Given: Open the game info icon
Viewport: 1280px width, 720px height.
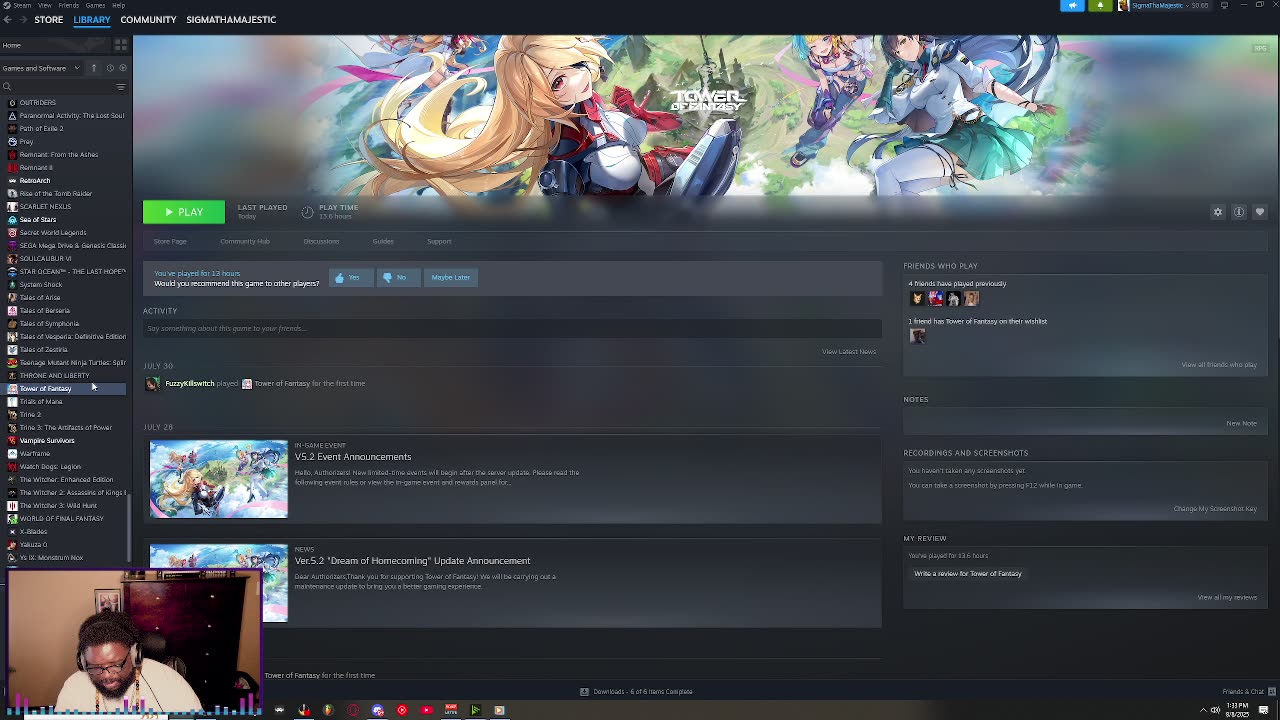Looking at the screenshot, I should (1239, 212).
